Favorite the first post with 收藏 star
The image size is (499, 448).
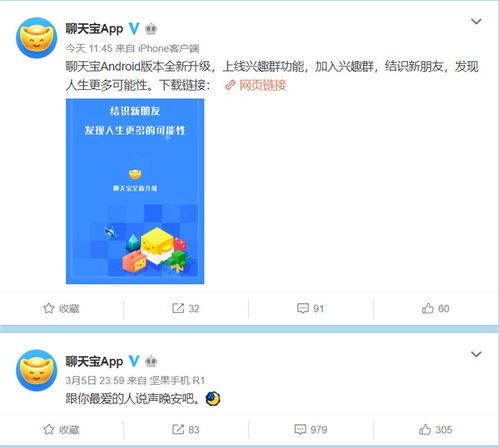[x=61, y=308]
